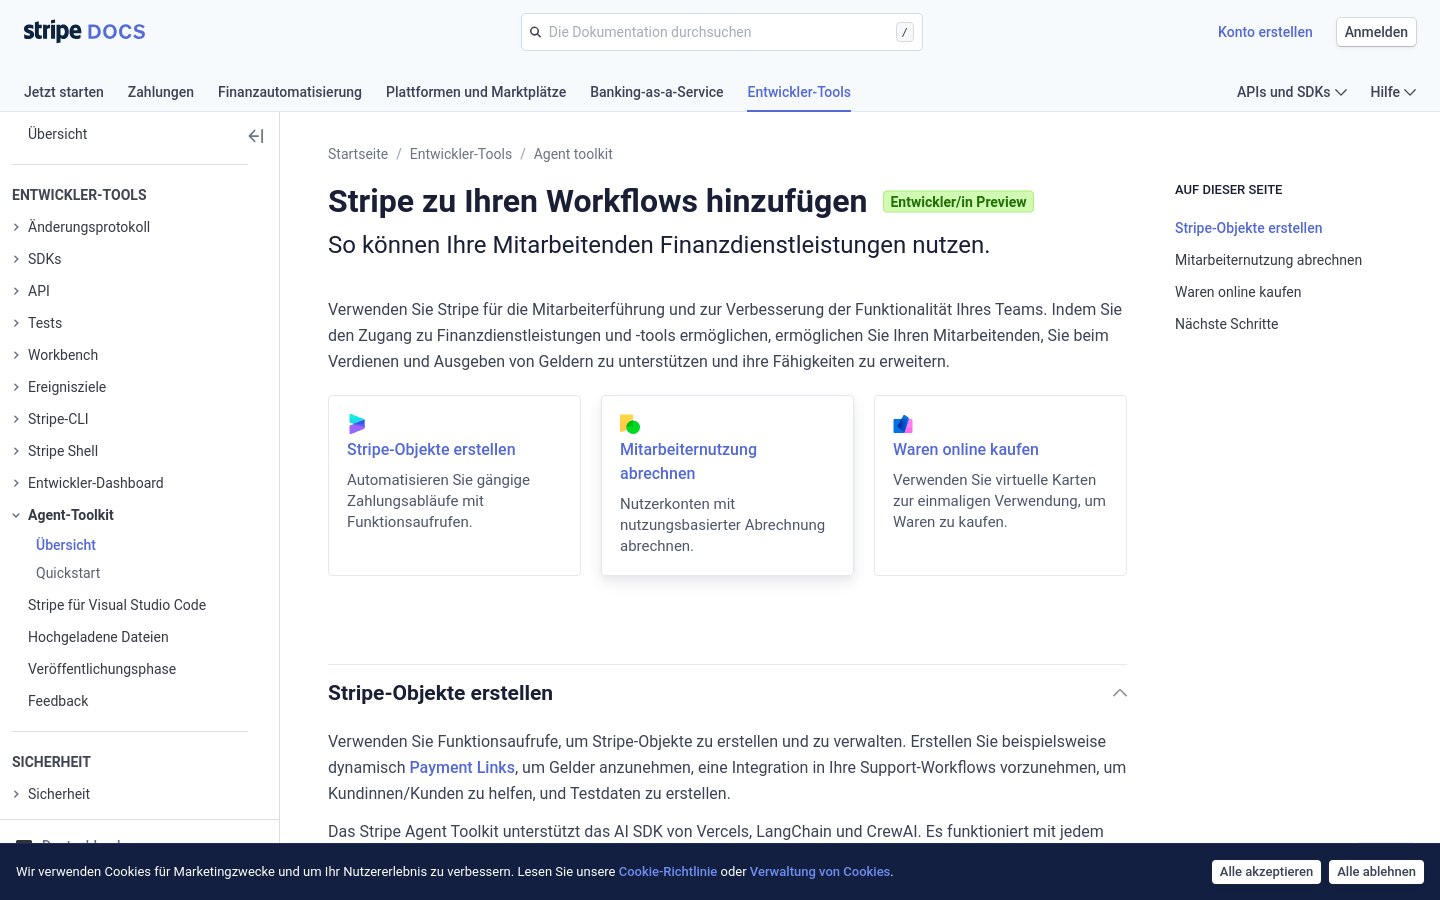1440x900 pixels.
Task: Jump to Waren online kaufen in page contents
Action: 1238,292
